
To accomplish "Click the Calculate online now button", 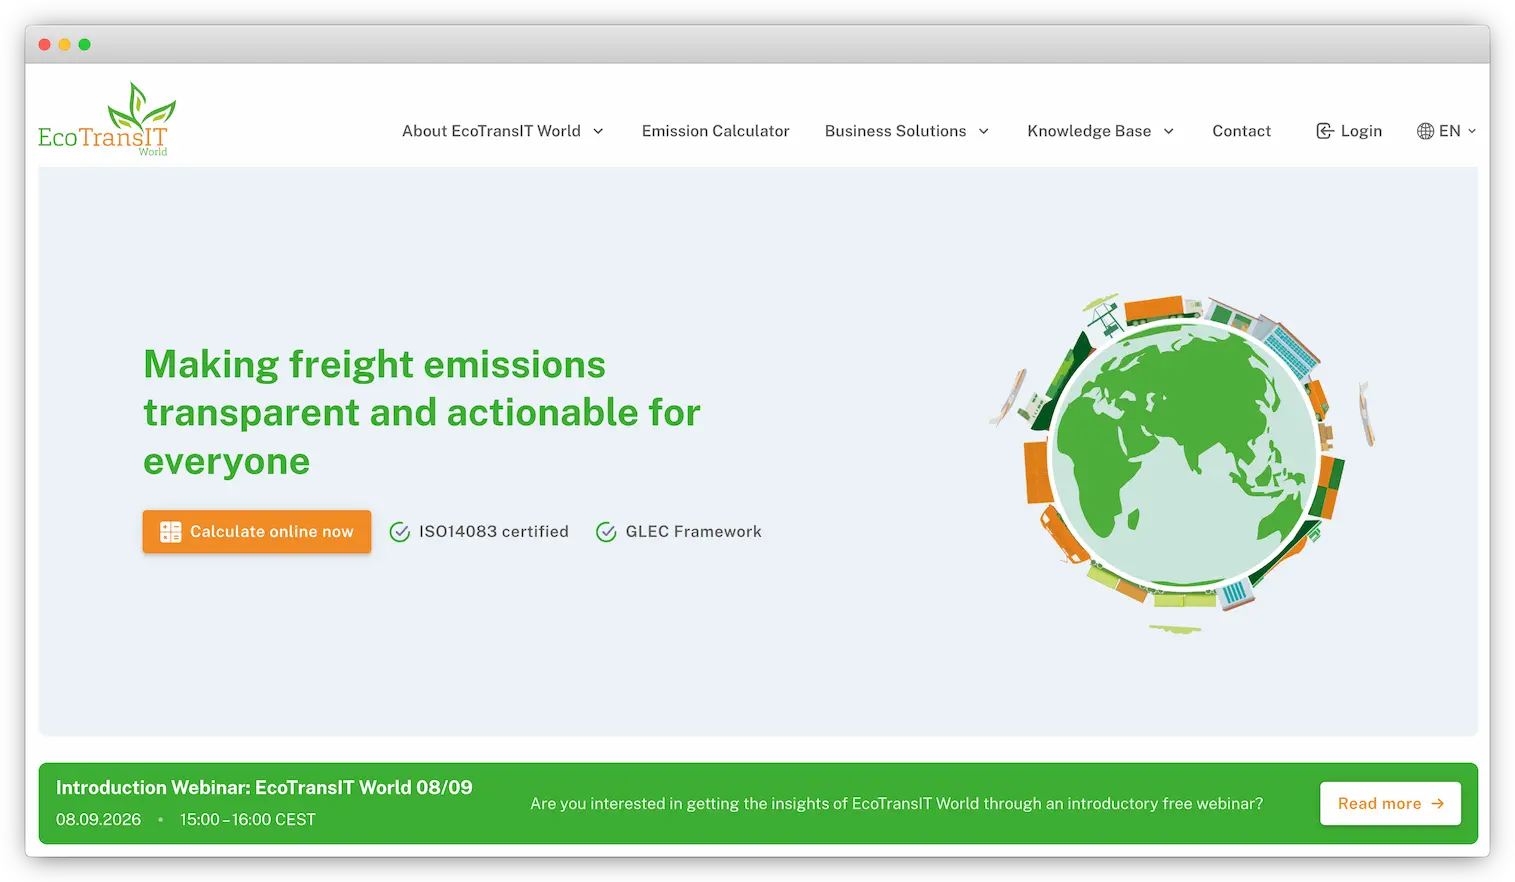I will coord(257,532).
